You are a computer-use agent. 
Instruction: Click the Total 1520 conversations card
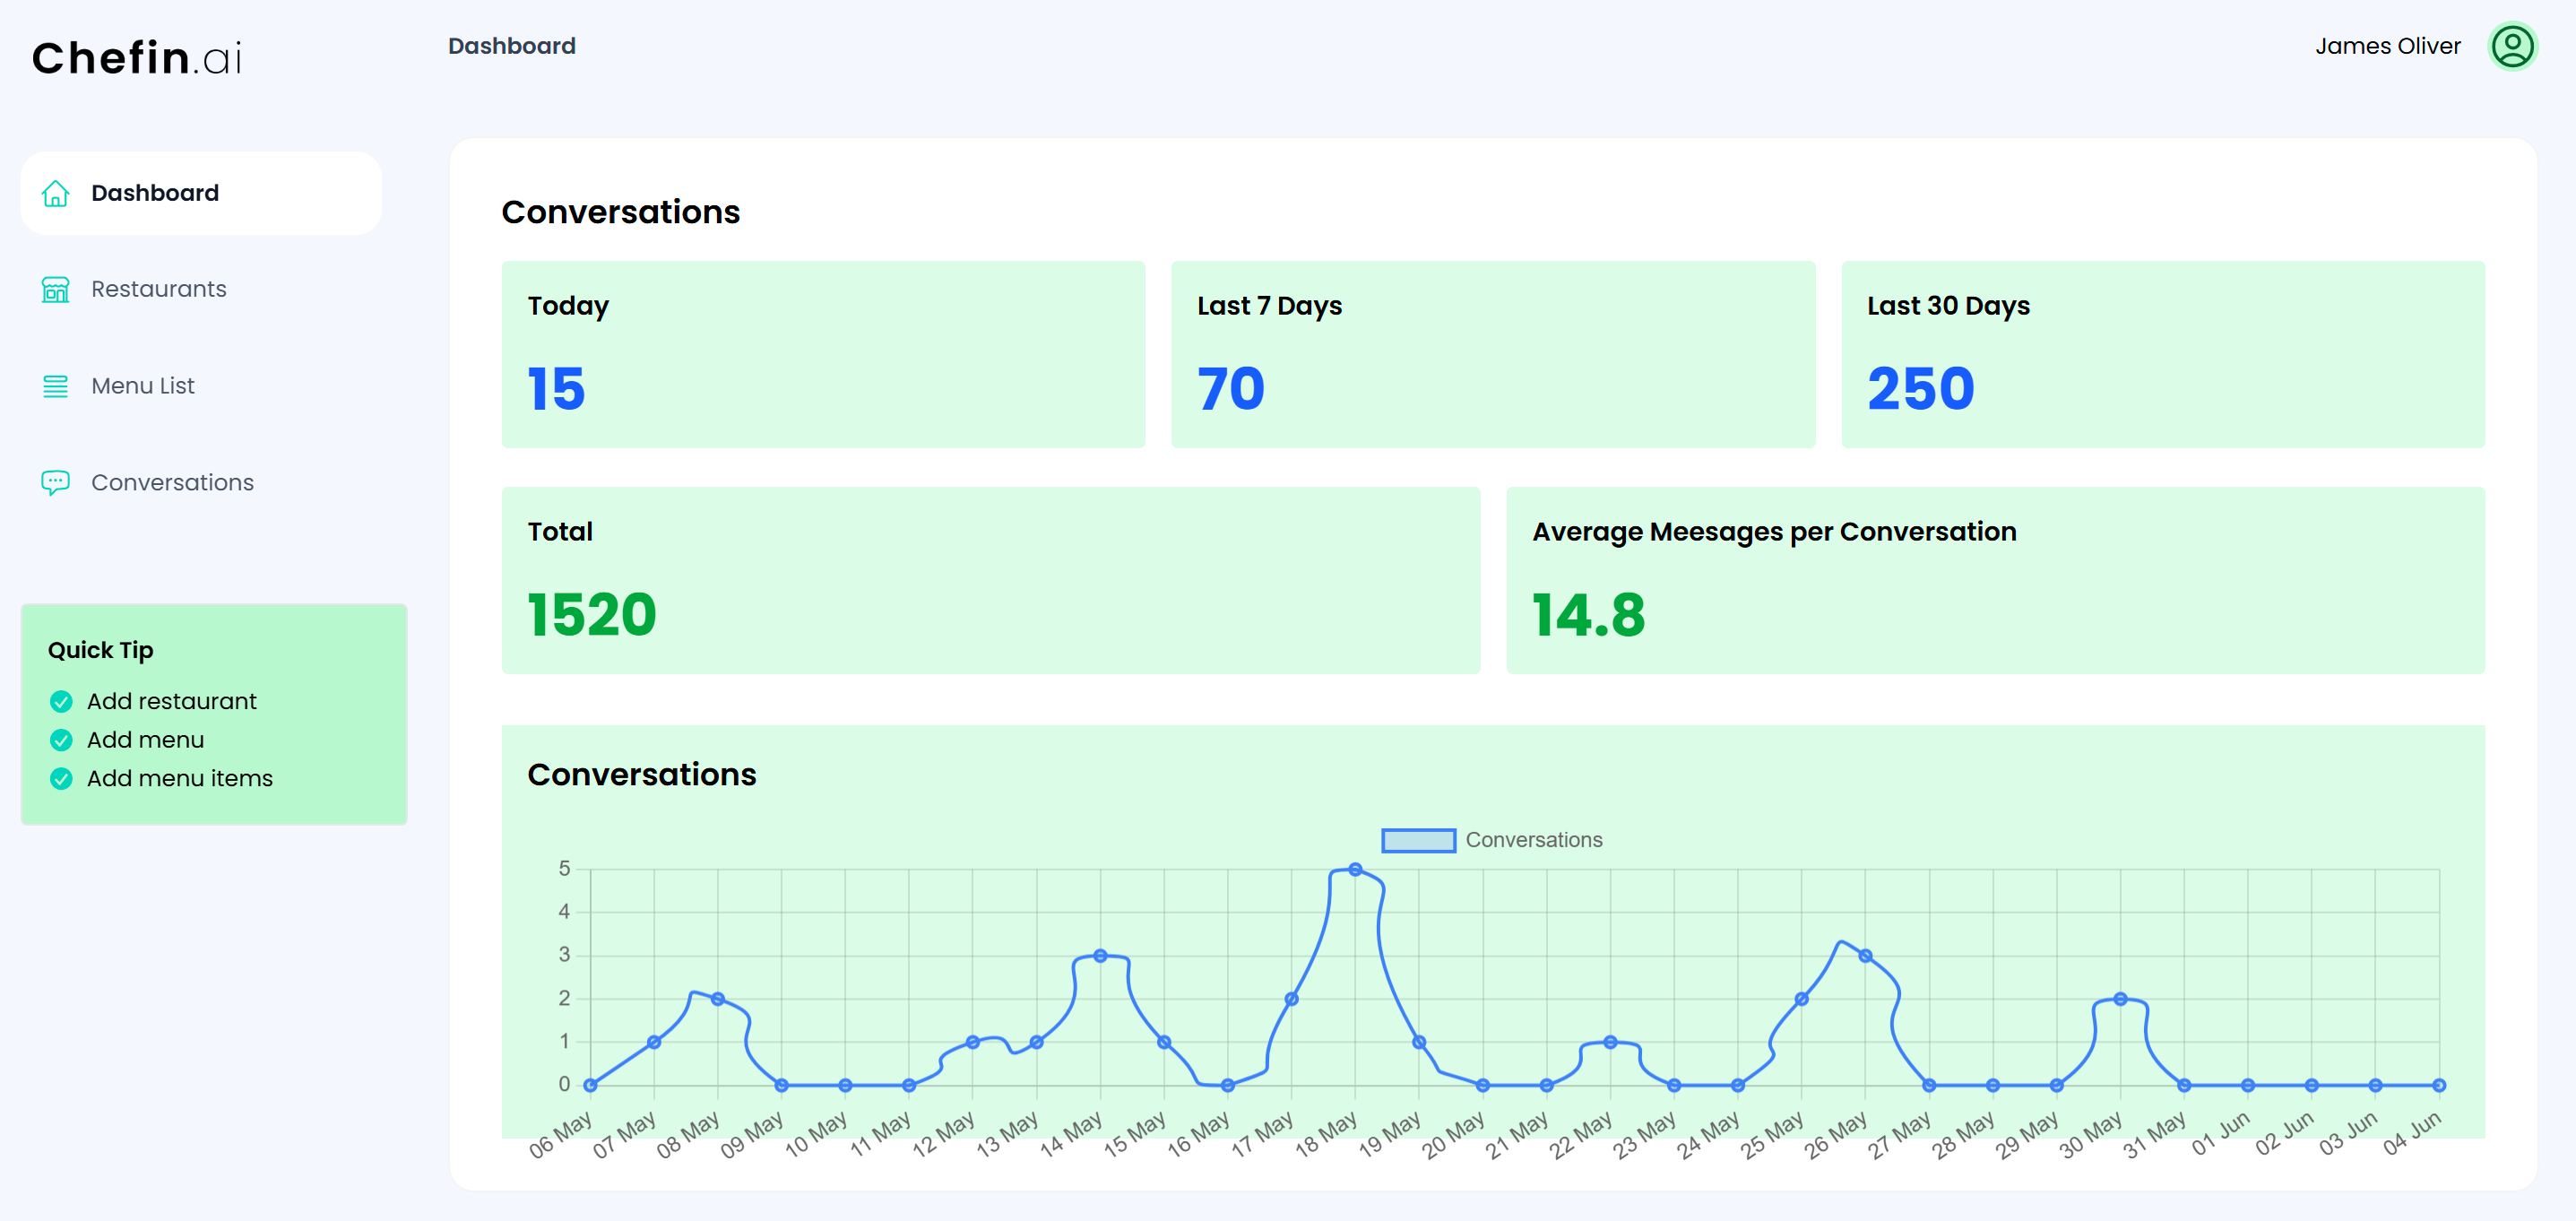(x=990, y=580)
